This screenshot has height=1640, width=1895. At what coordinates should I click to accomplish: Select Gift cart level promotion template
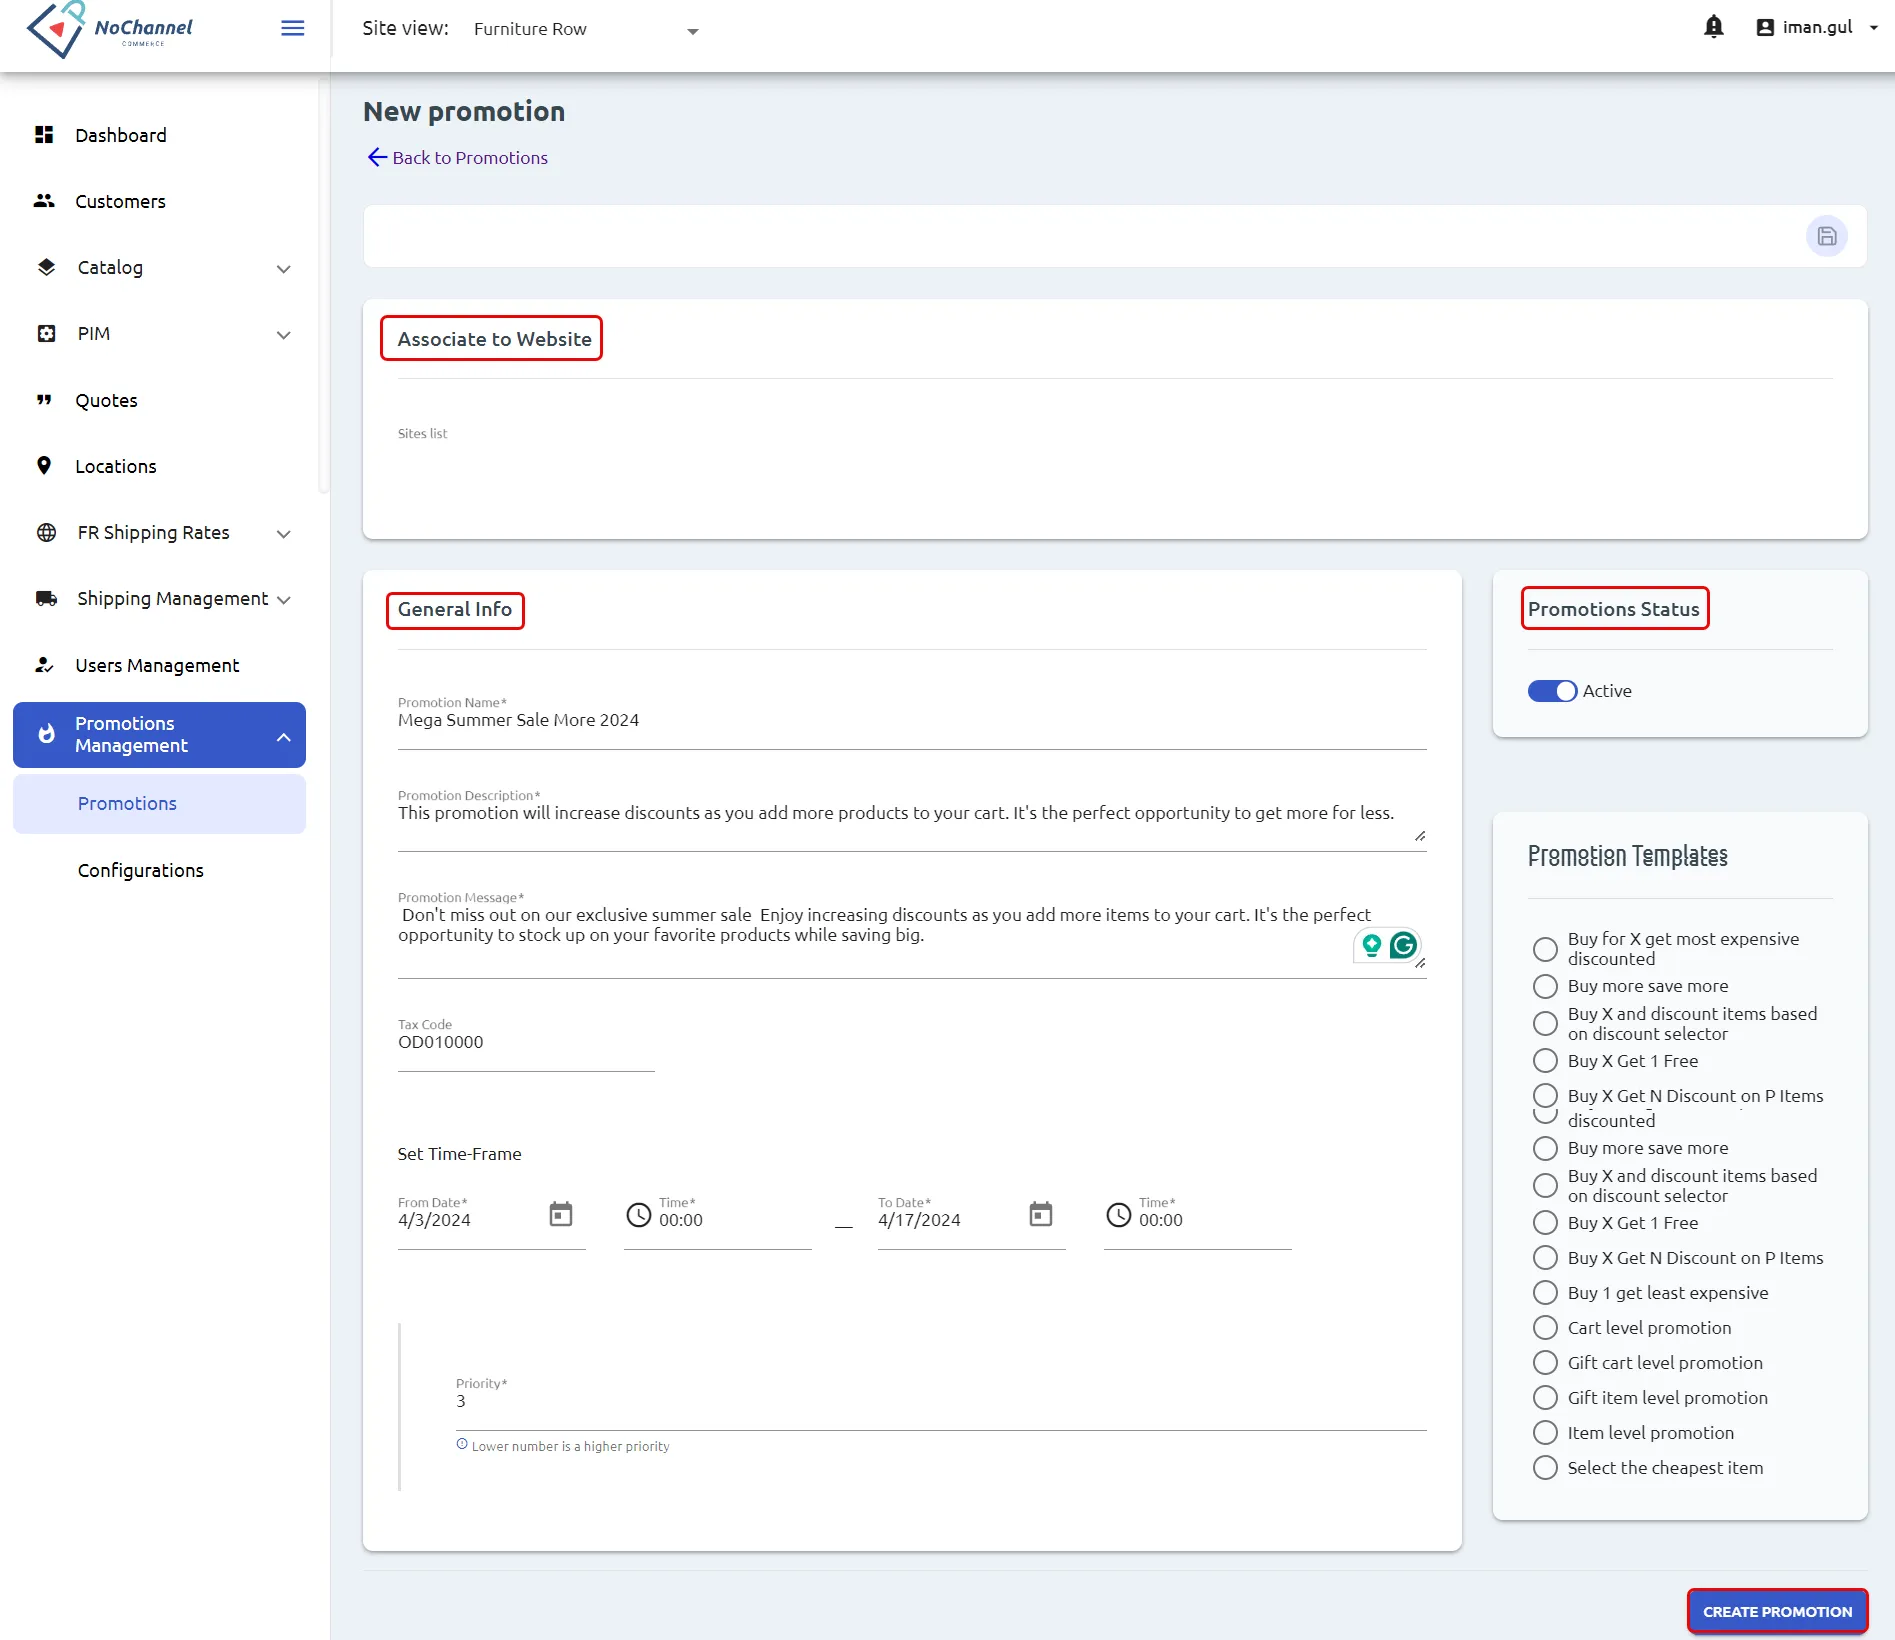pos(1545,1363)
